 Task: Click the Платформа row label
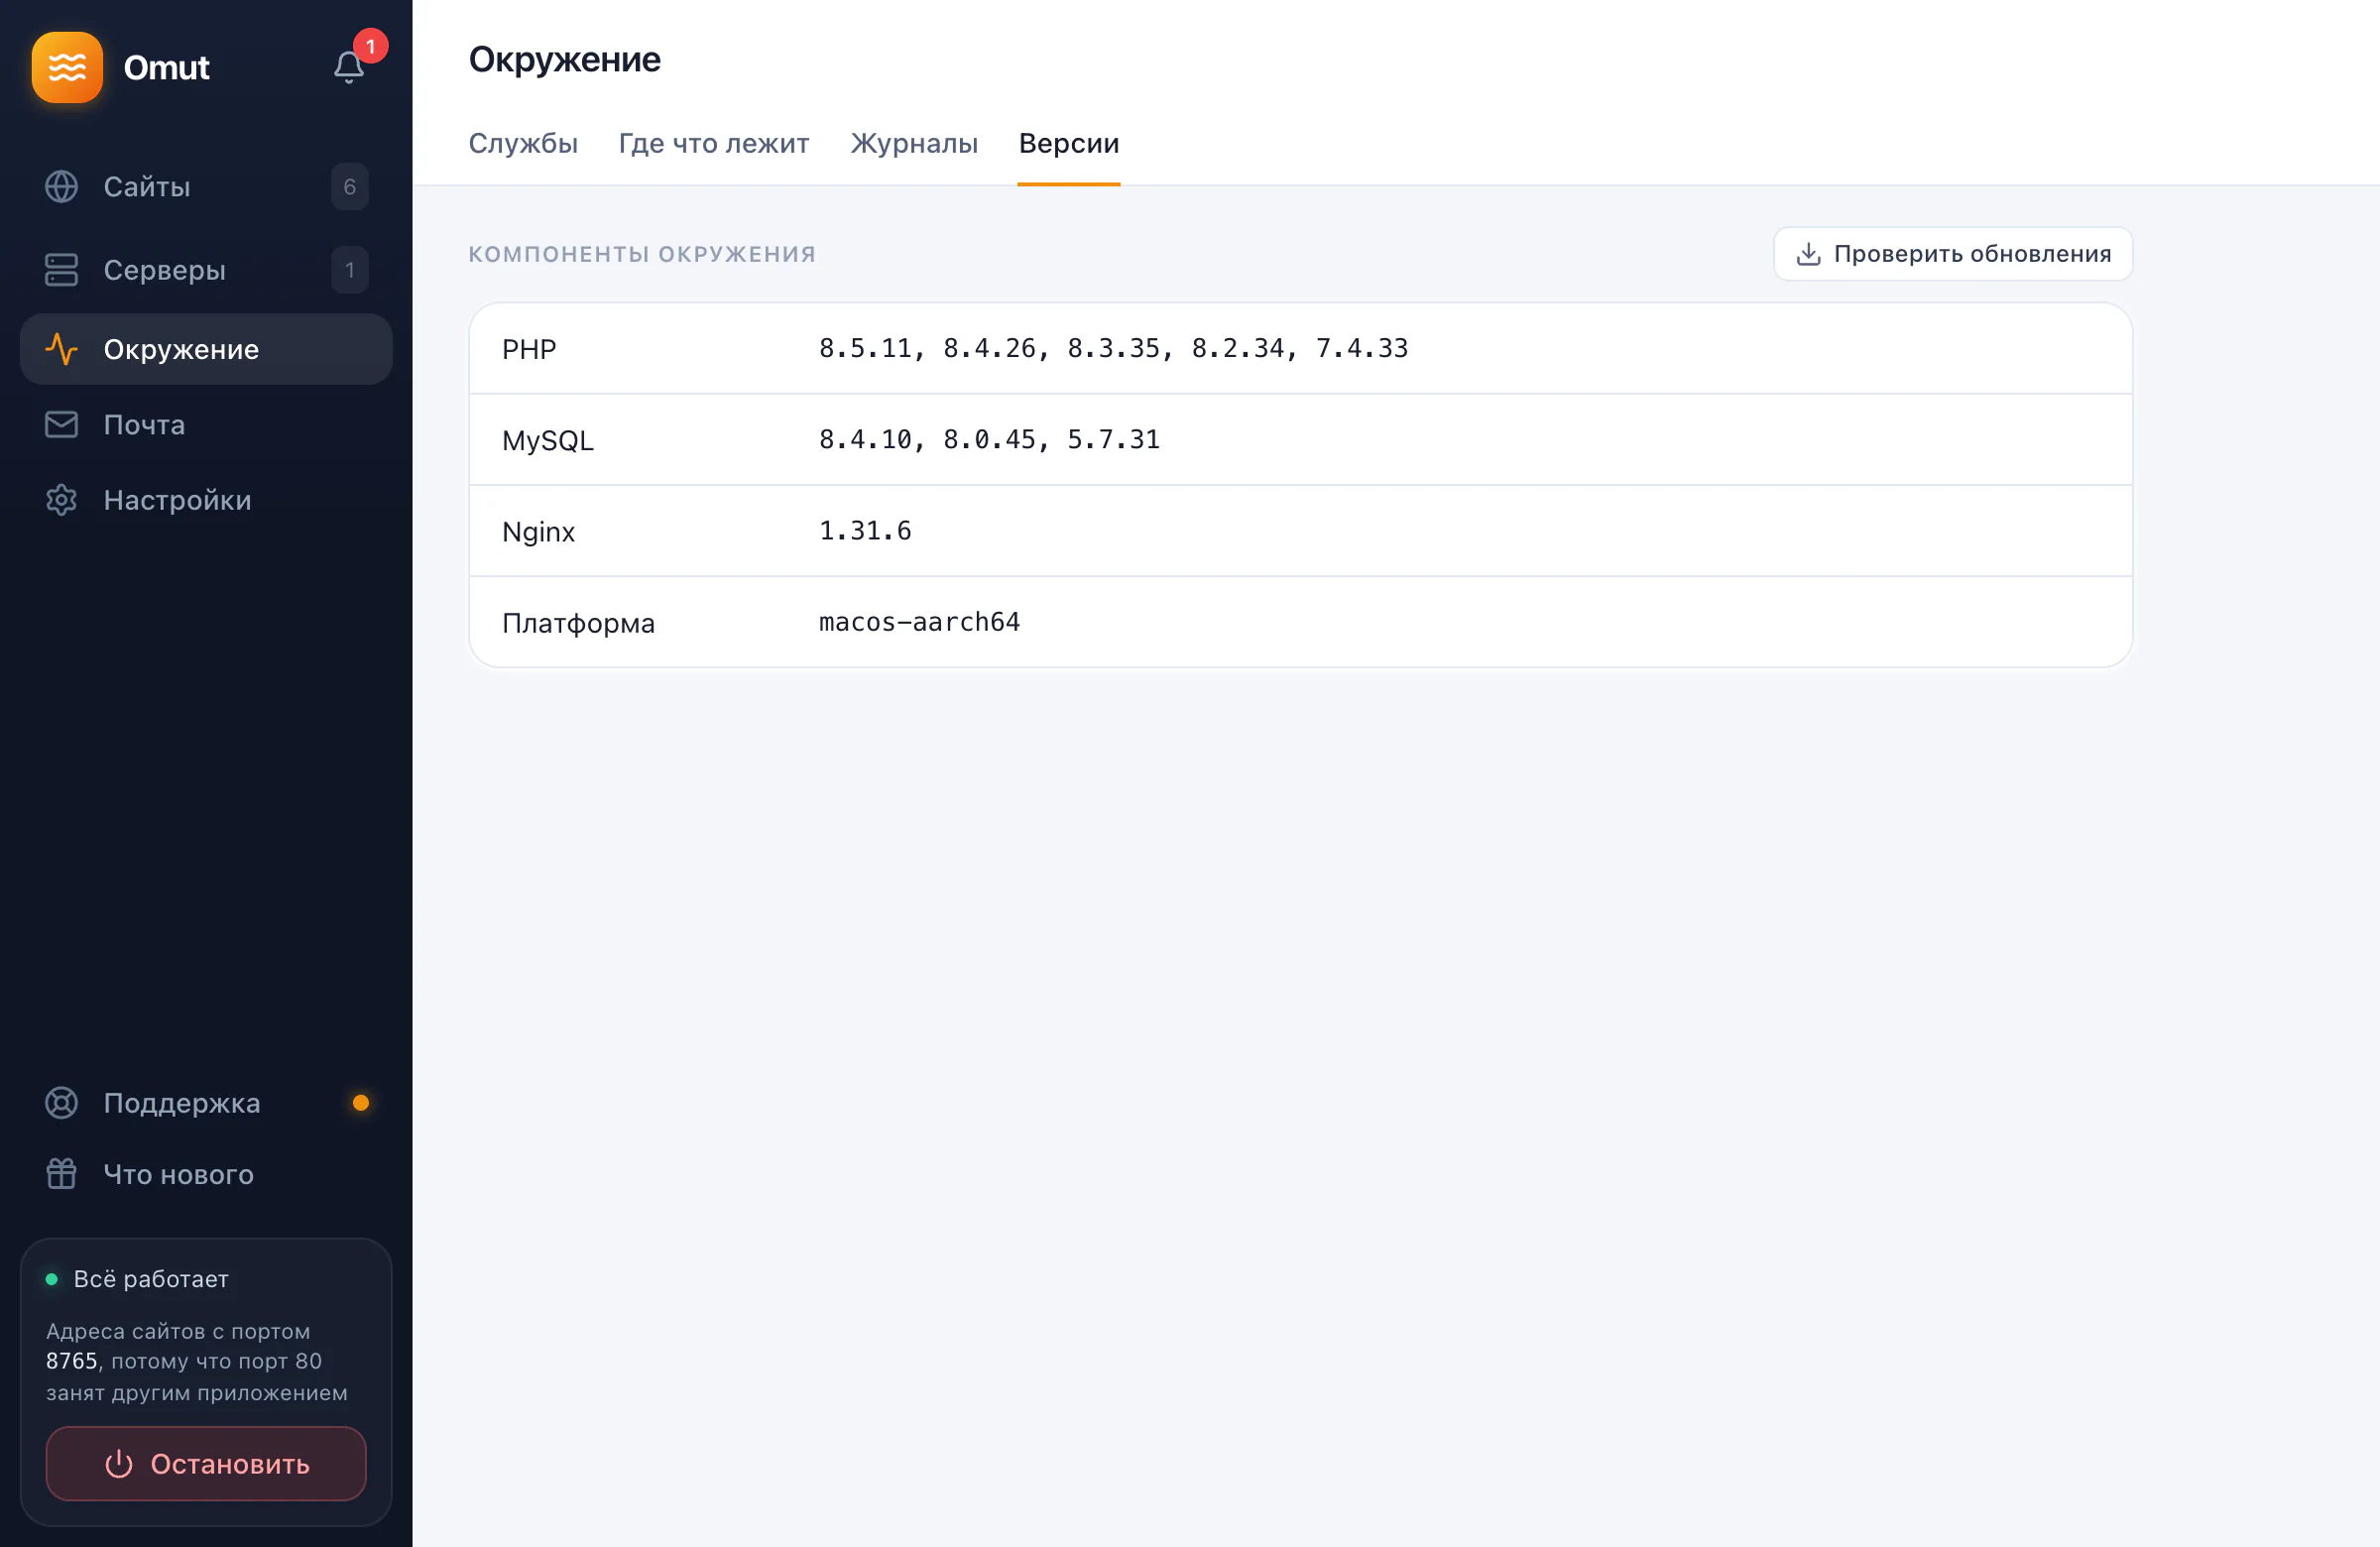pyautogui.click(x=578, y=623)
